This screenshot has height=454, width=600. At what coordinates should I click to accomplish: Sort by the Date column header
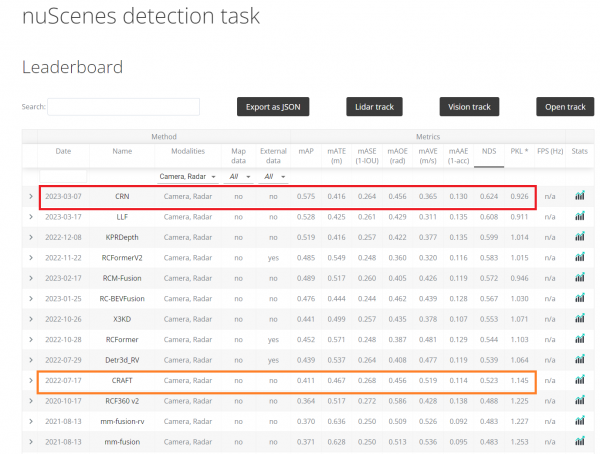coord(64,151)
